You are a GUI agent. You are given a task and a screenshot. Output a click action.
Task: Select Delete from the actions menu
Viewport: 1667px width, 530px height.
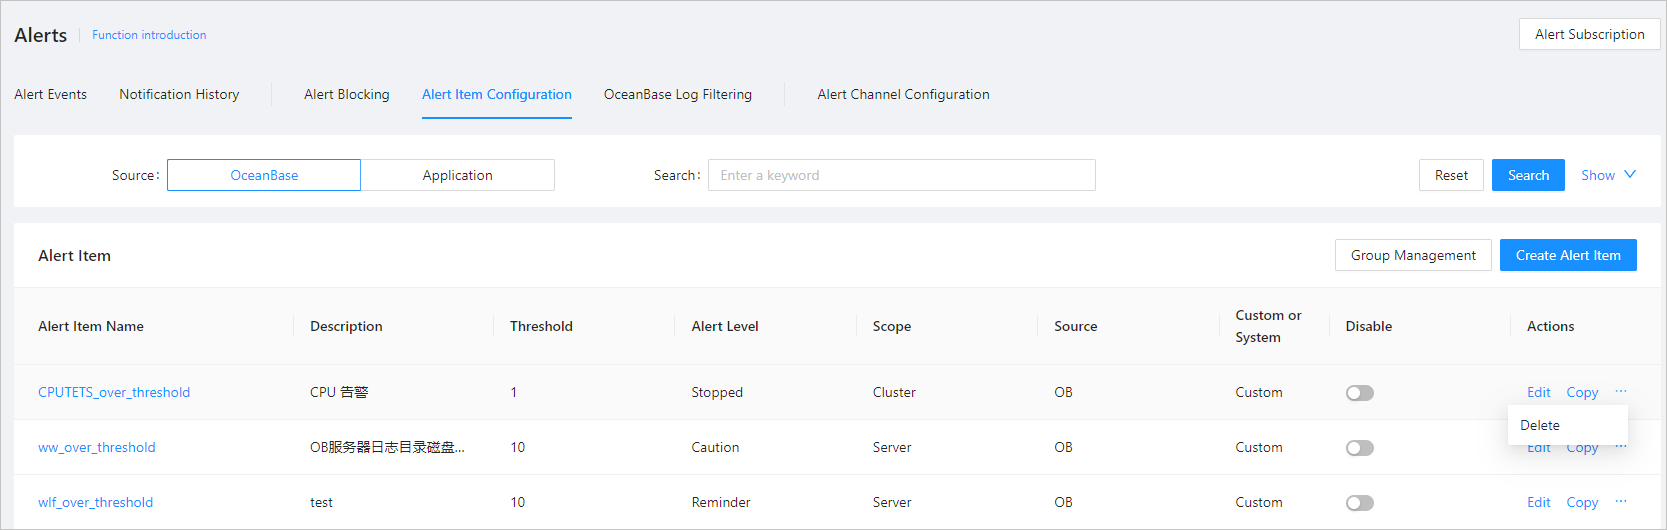[x=1540, y=425]
